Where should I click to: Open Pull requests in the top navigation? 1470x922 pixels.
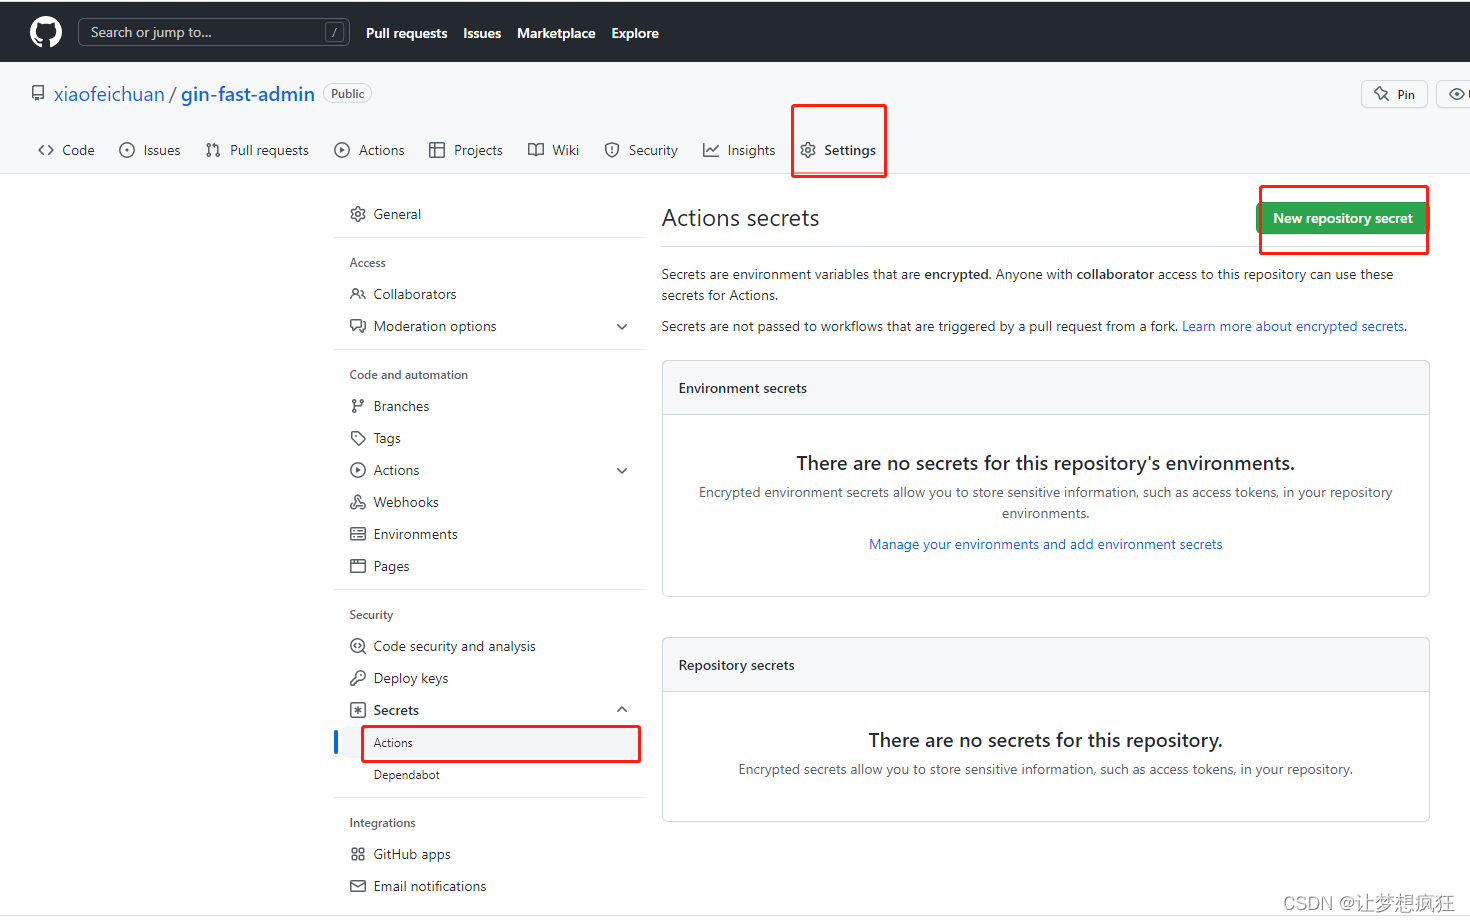(406, 33)
